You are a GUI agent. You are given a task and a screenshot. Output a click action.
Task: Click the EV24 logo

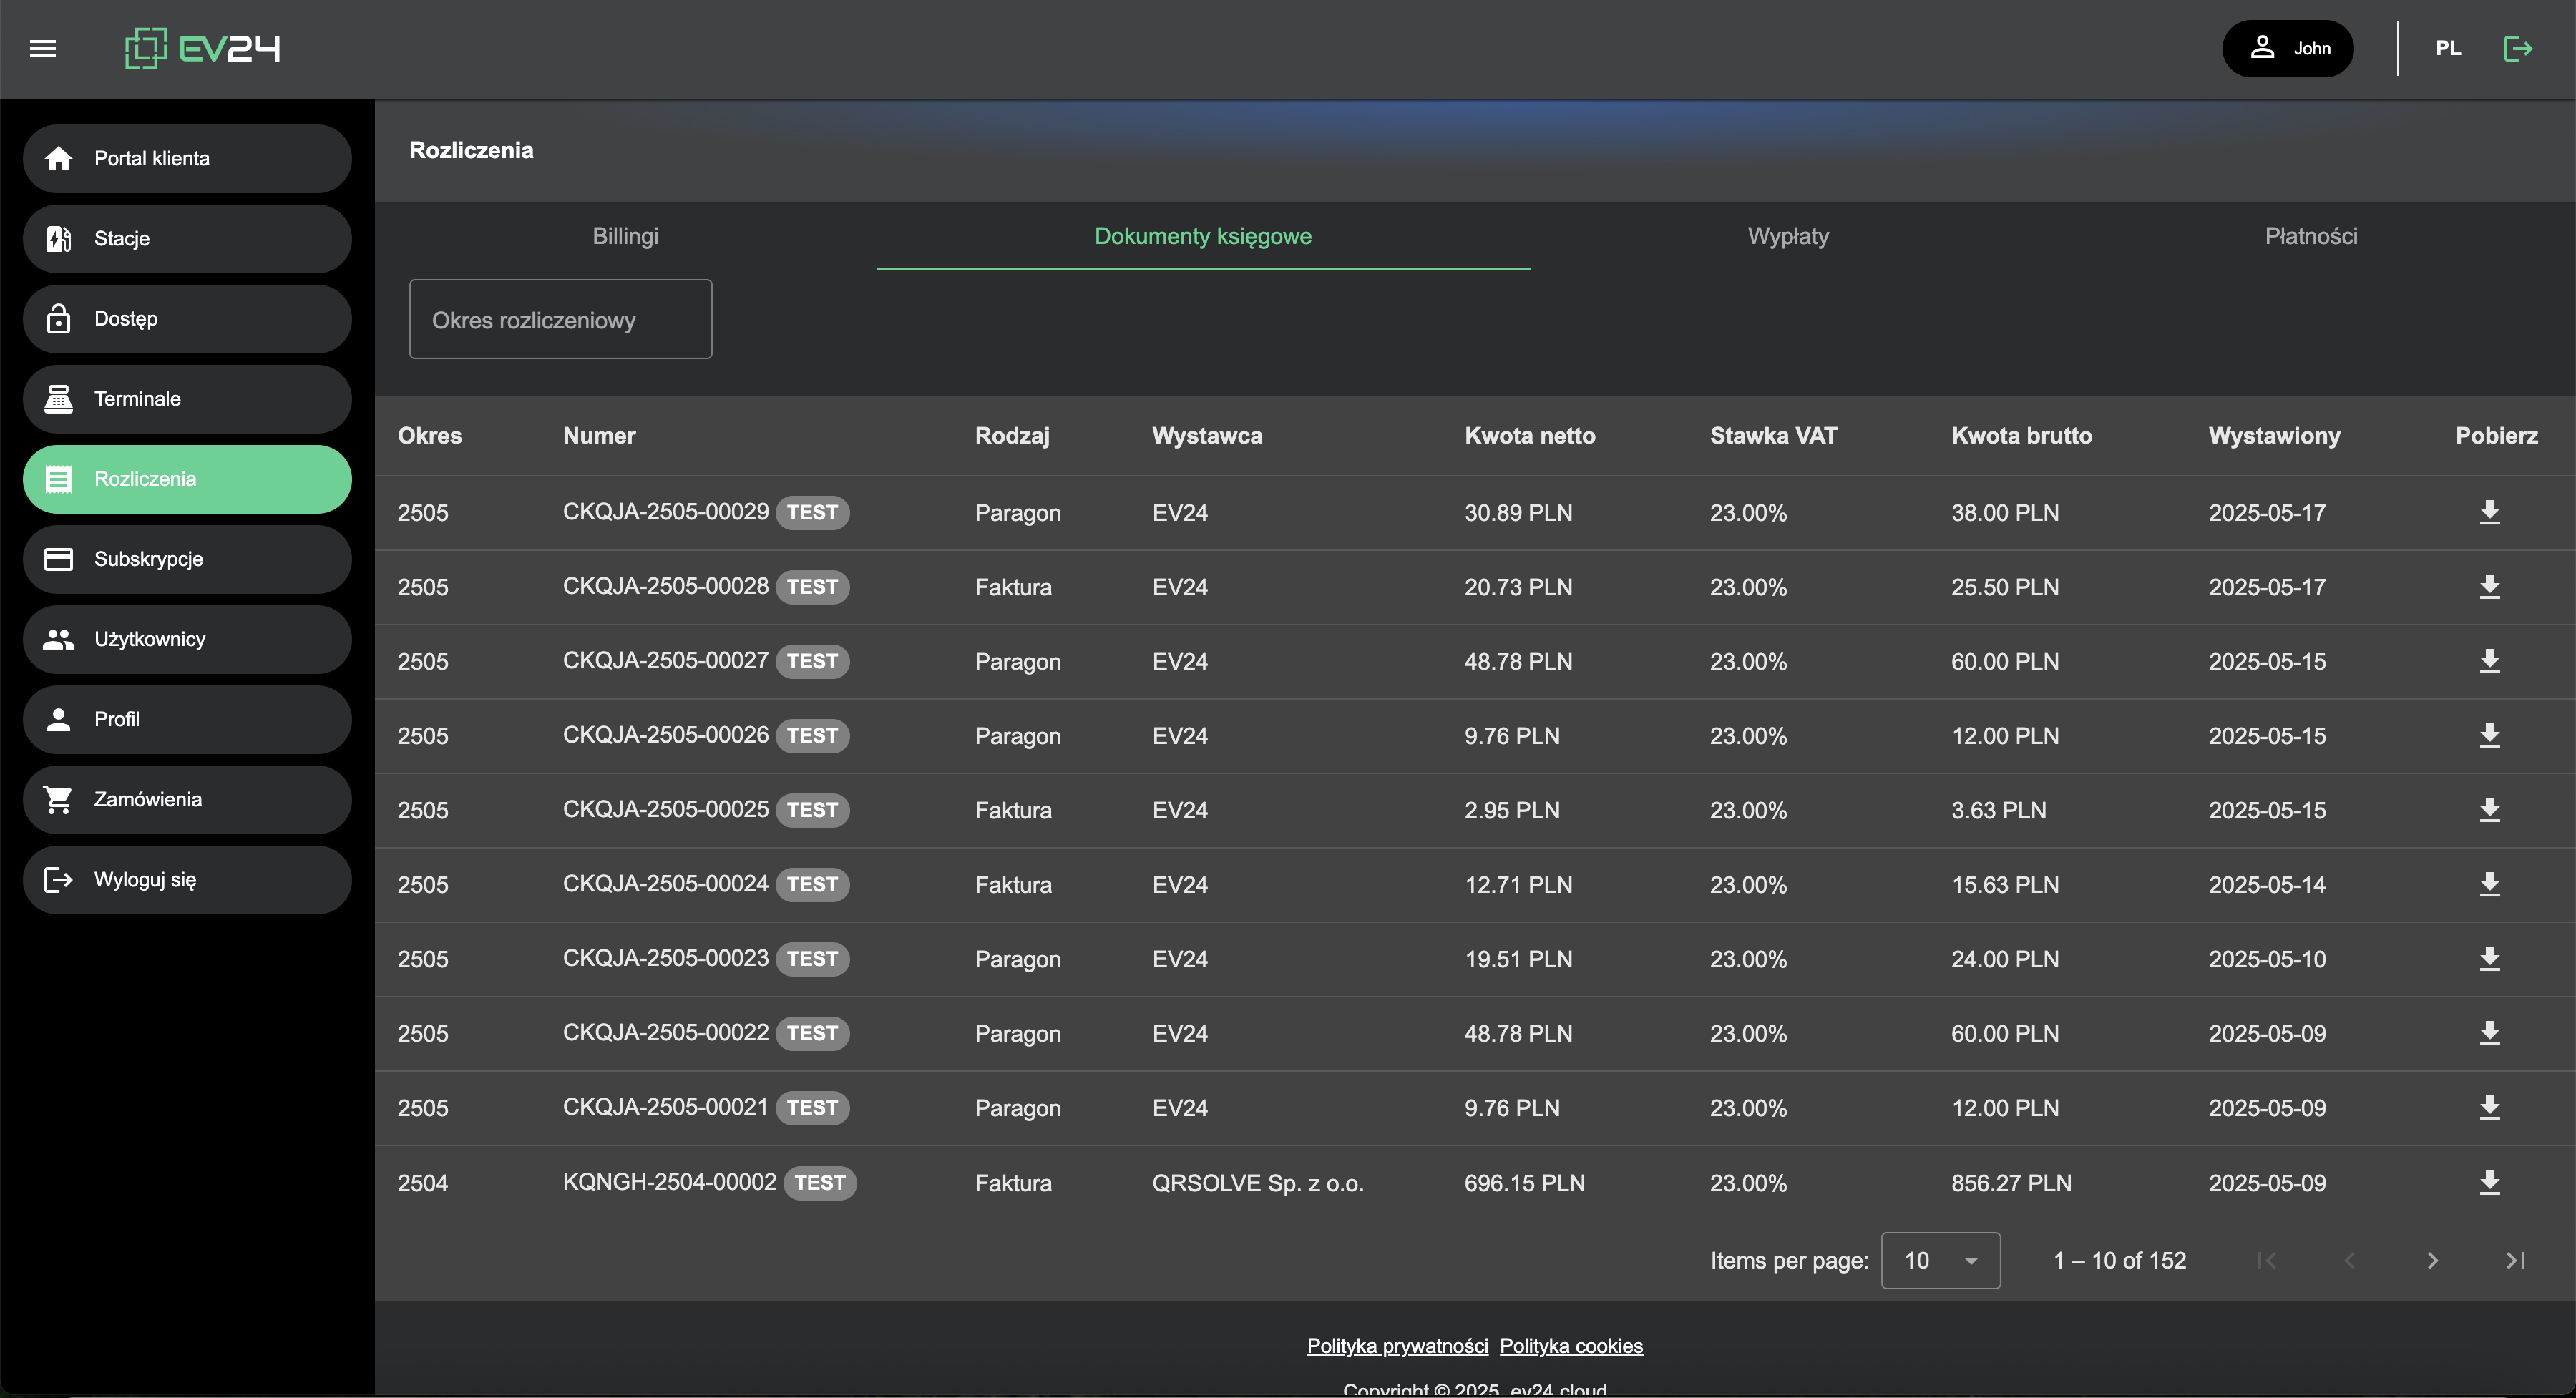(202, 48)
